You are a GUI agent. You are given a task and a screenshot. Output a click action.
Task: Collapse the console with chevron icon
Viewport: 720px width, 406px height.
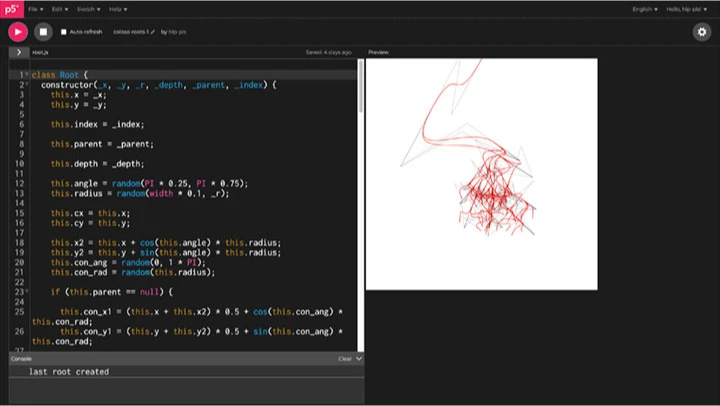(x=359, y=359)
